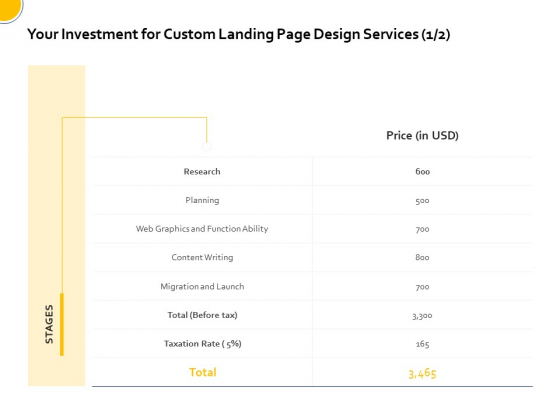
Task: Select the 'Research' stage cell
Action: [x=202, y=172]
